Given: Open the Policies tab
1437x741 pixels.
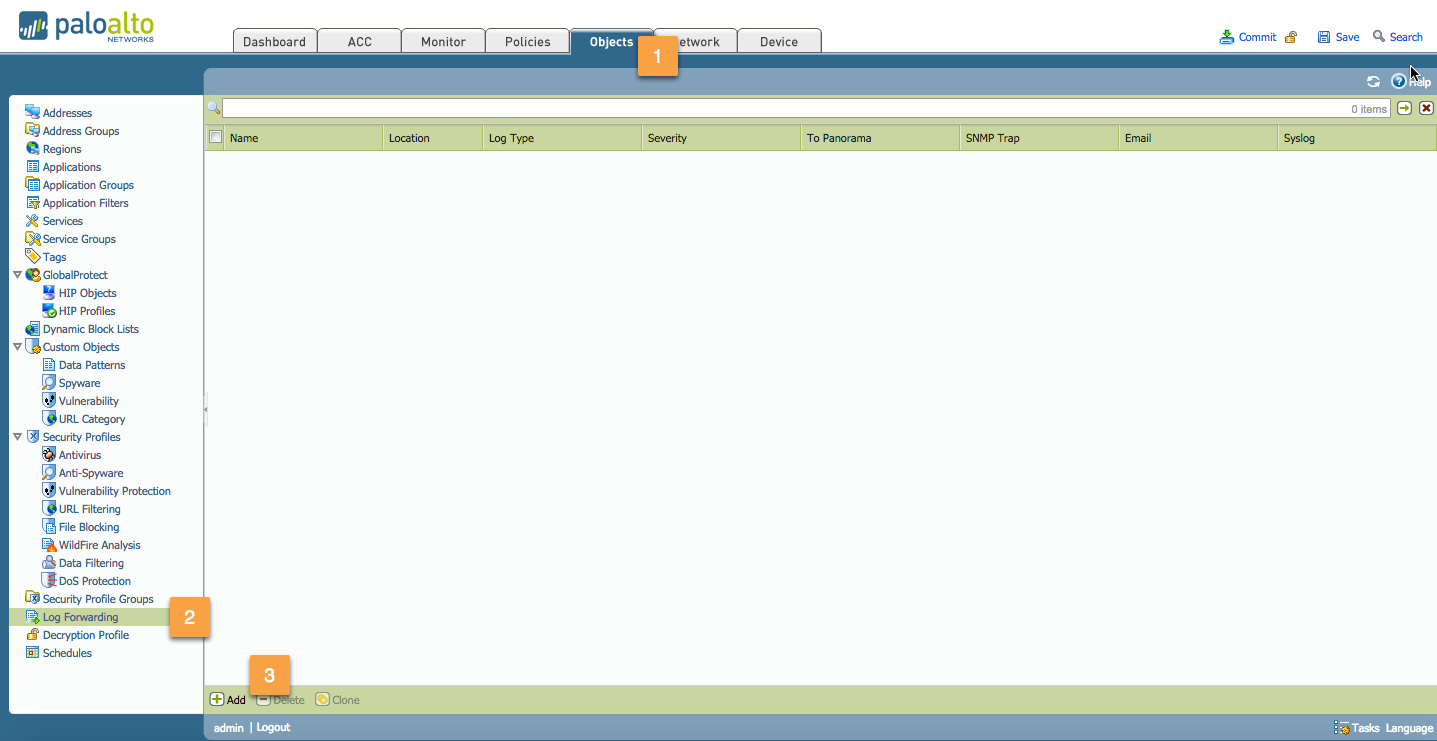Looking at the screenshot, I should click(527, 41).
